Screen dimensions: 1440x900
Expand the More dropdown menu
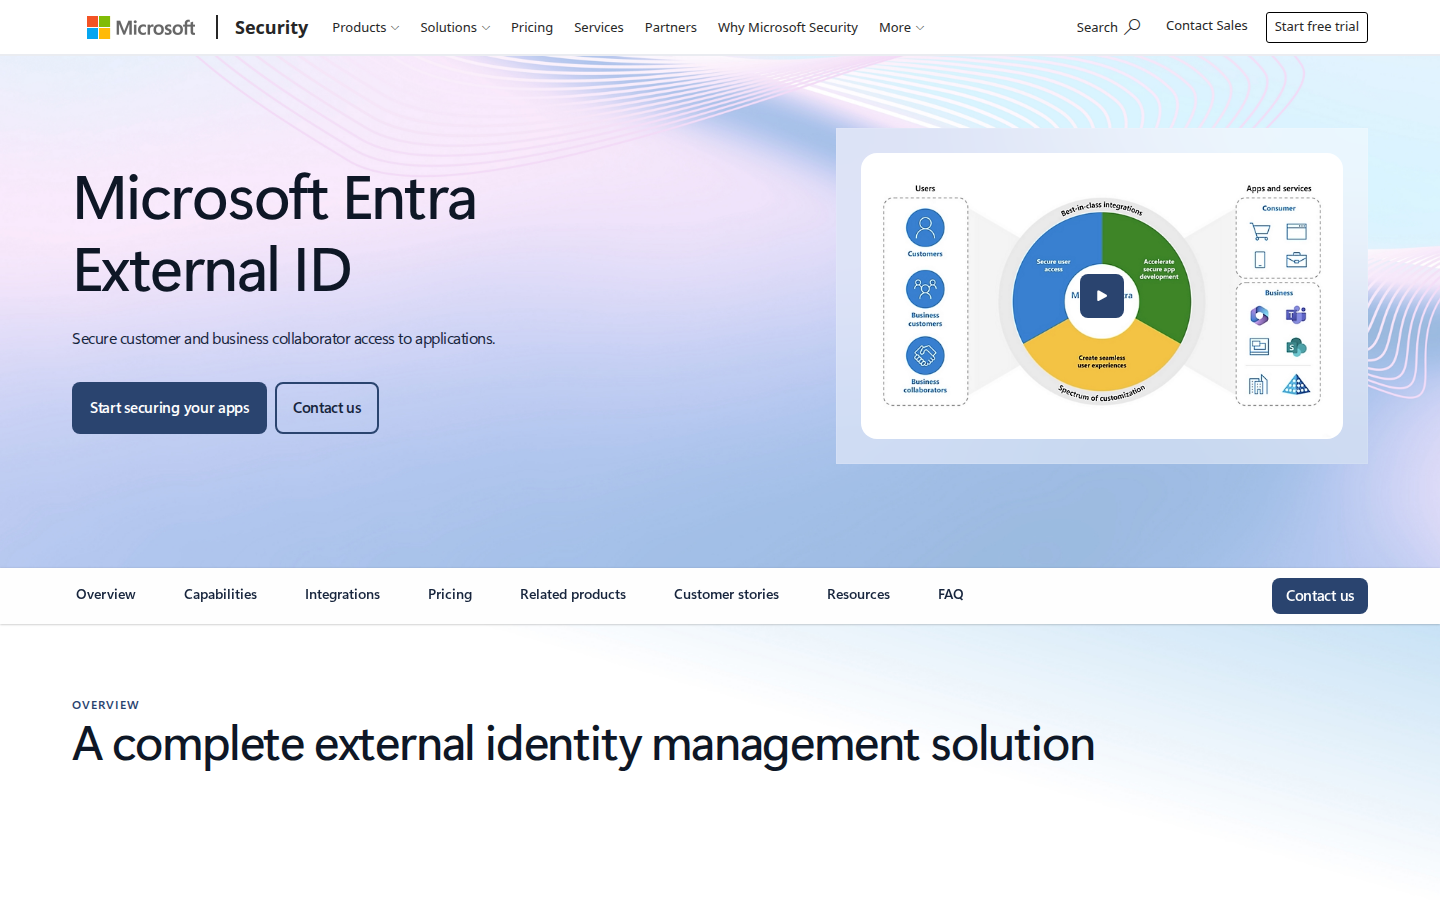[x=901, y=28]
